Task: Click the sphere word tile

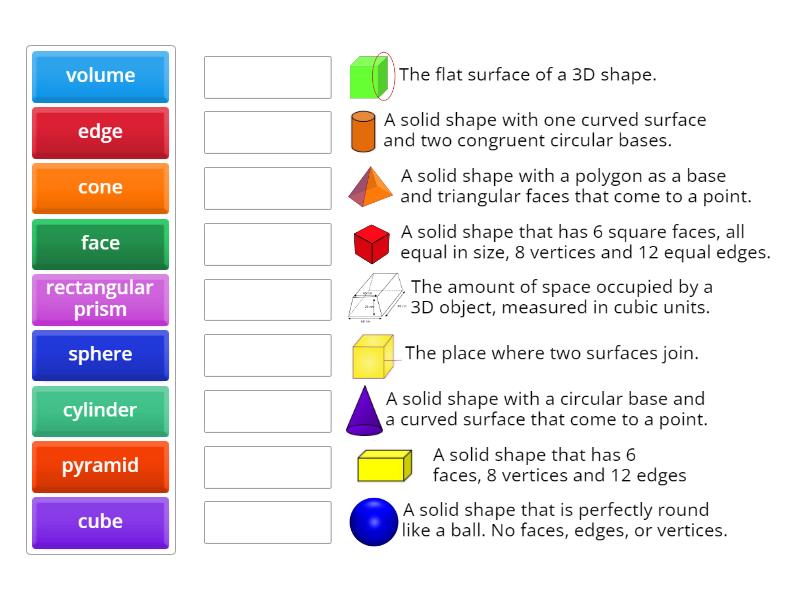Action: pyautogui.click(x=100, y=355)
